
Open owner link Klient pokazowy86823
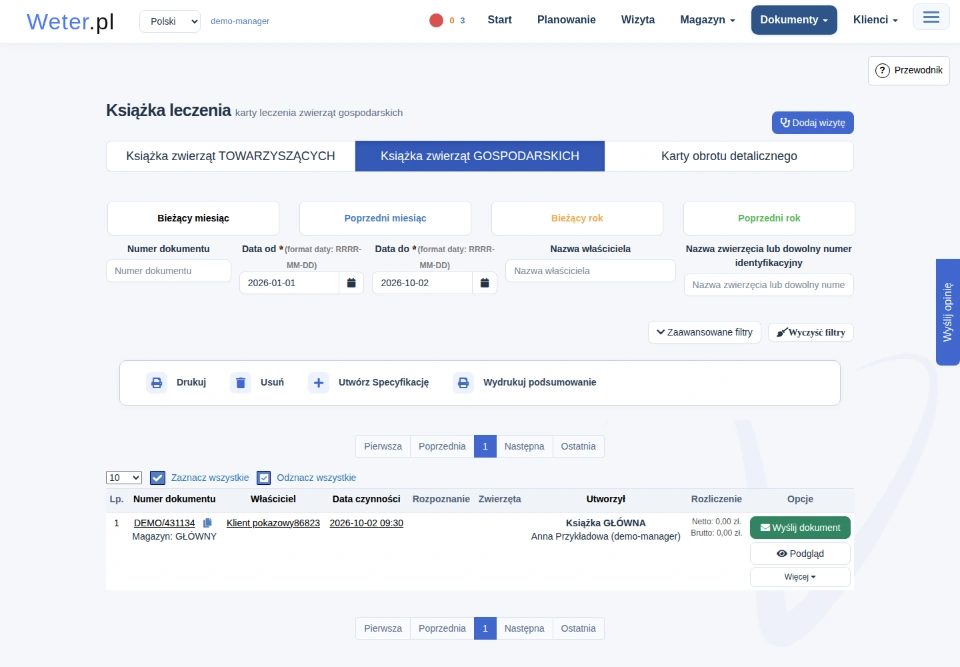click(x=273, y=523)
